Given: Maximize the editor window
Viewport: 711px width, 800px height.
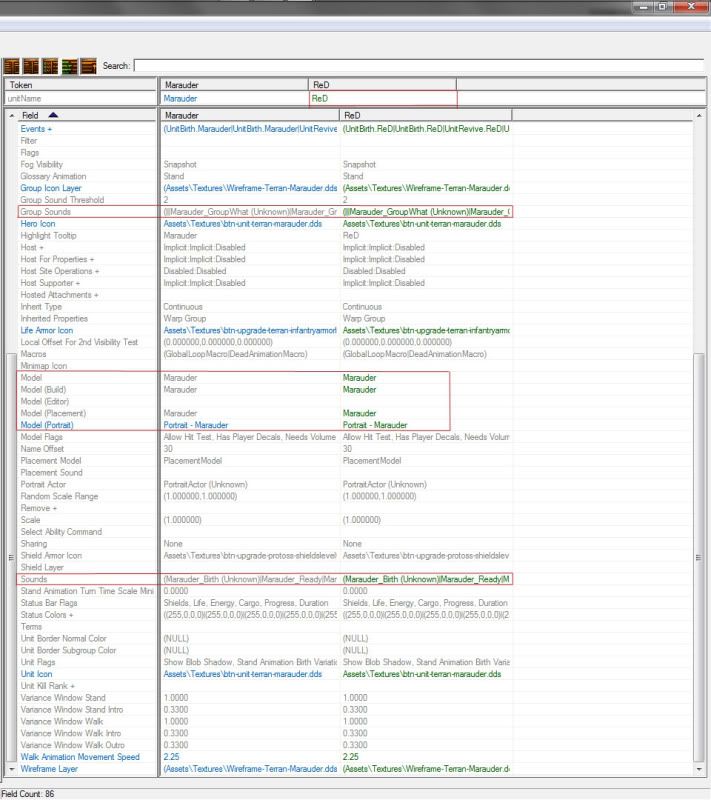Looking at the screenshot, I should [663, 7].
